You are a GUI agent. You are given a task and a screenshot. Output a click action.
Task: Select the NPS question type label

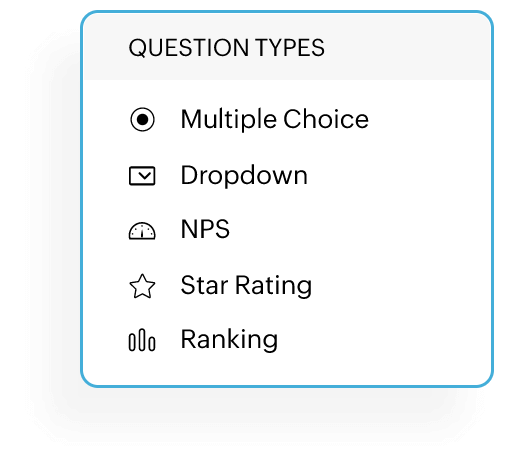point(205,229)
